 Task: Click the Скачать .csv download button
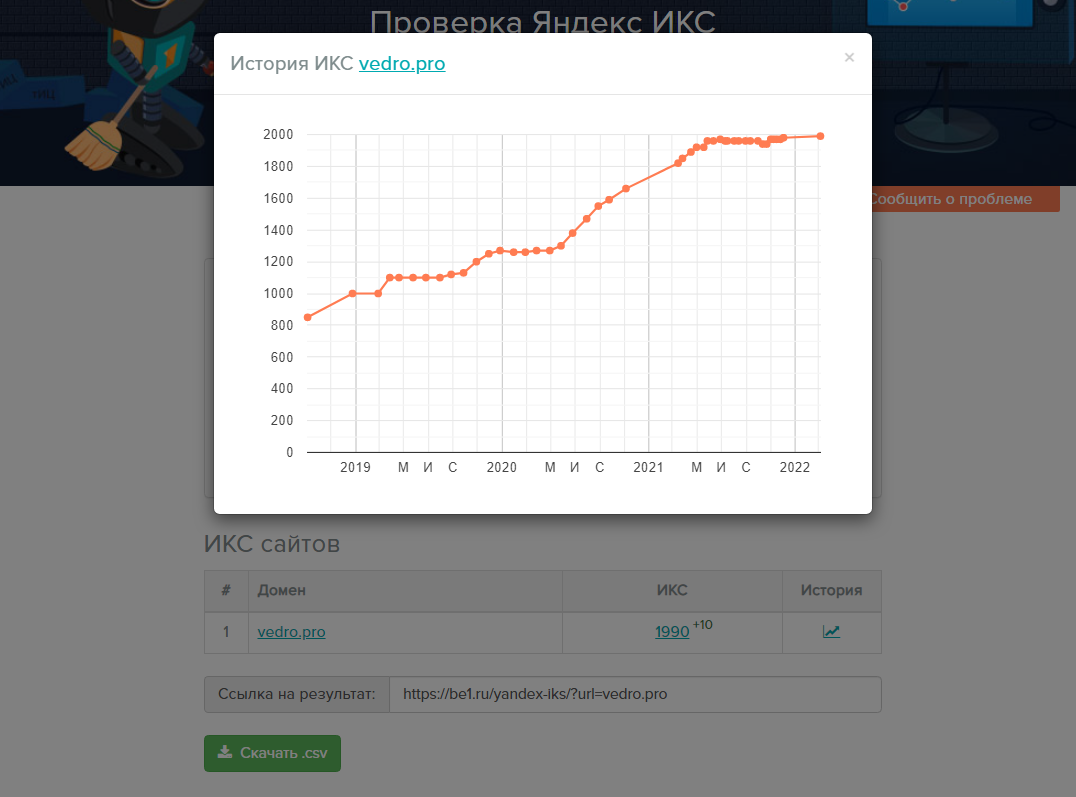pyautogui.click(x=272, y=753)
